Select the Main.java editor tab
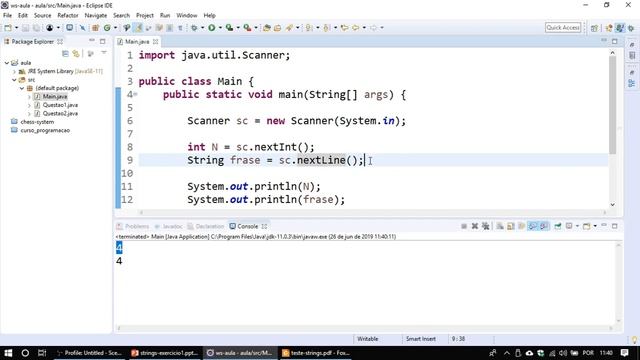The image size is (640, 360). (137, 42)
